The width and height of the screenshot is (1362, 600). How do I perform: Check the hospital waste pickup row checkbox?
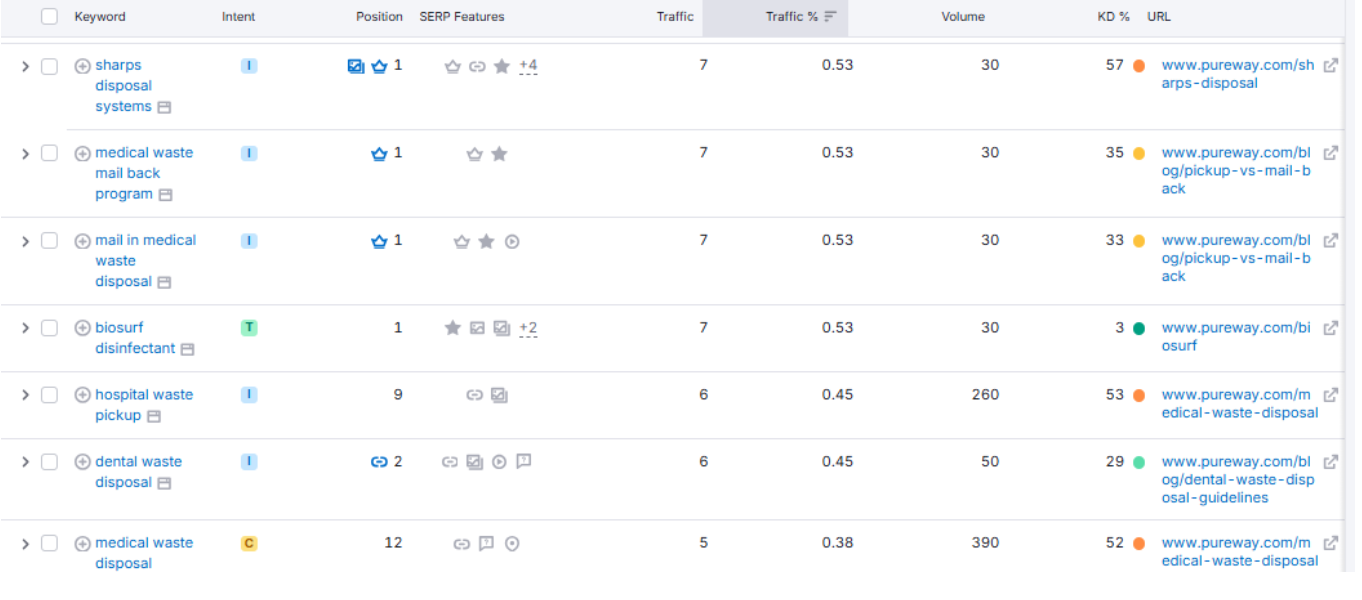[x=49, y=395]
